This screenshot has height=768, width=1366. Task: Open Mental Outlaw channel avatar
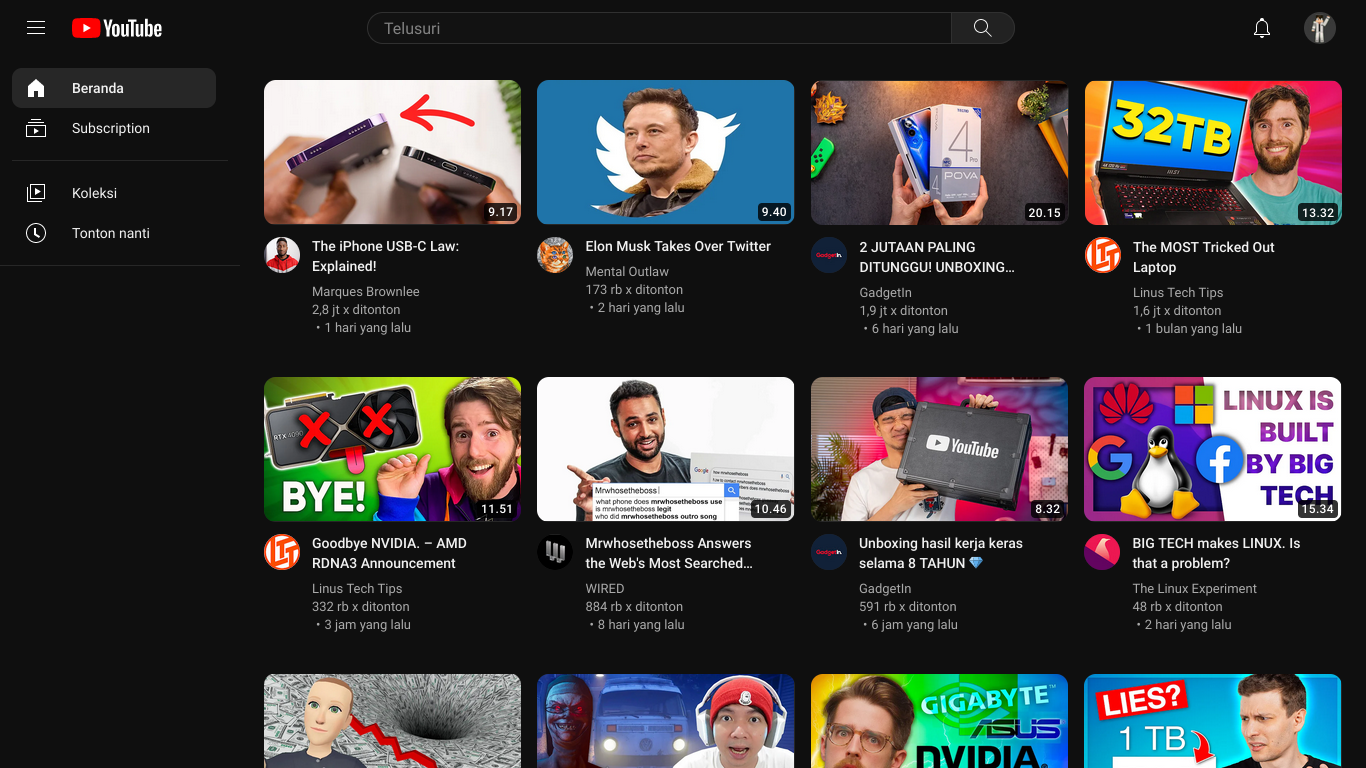[555, 255]
